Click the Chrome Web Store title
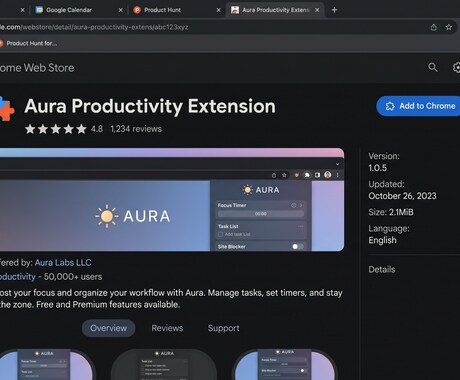The width and height of the screenshot is (460, 380). click(37, 68)
